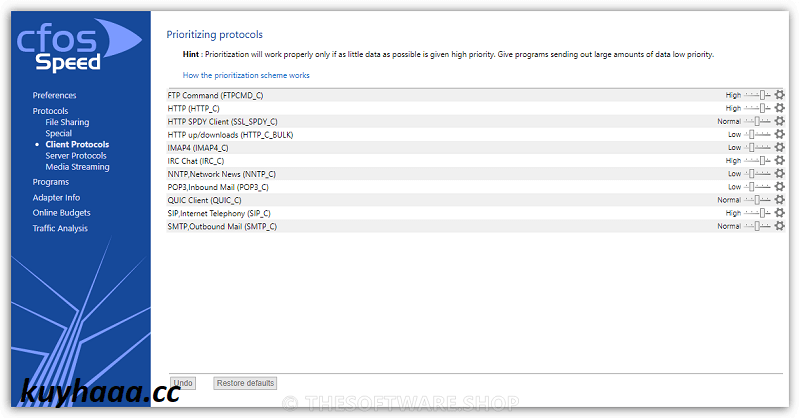Select QUIC Client (QUIC_C) row text
This screenshot has height=418, width=800.
pyautogui.click(x=205, y=200)
